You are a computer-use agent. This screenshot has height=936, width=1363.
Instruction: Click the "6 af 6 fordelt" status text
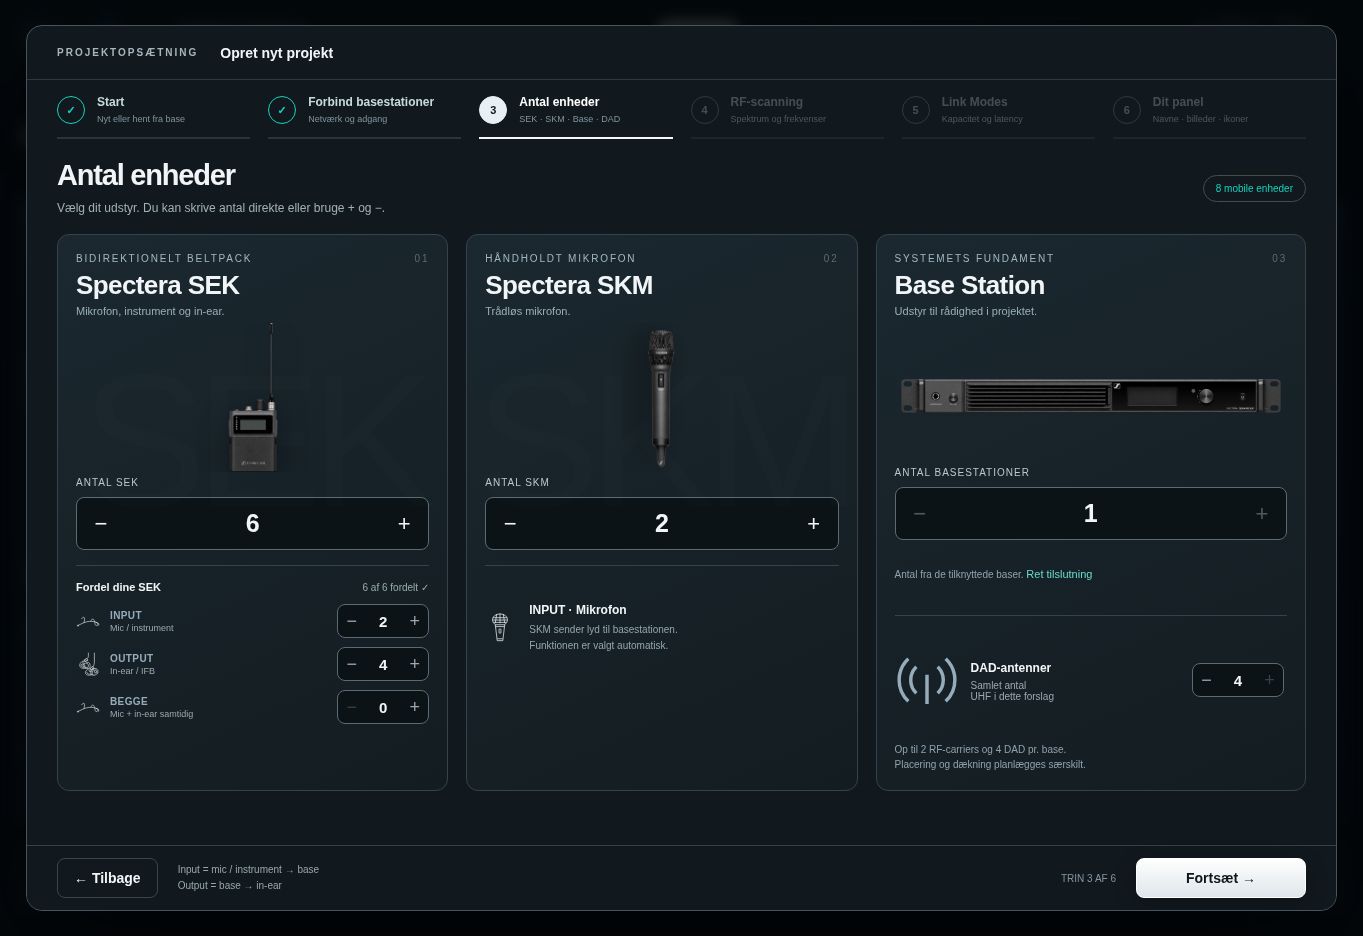(396, 587)
